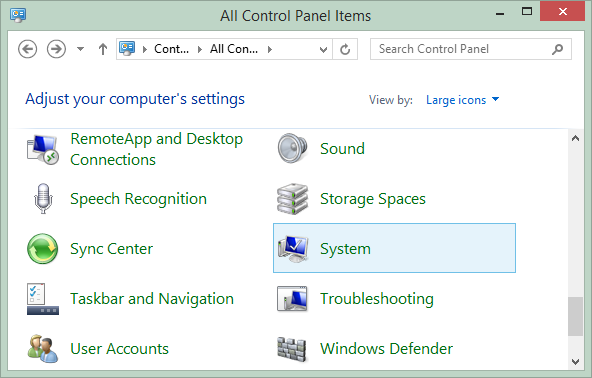Open the Storage Spaces drives icon

pyautogui.click(x=292, y=199)
